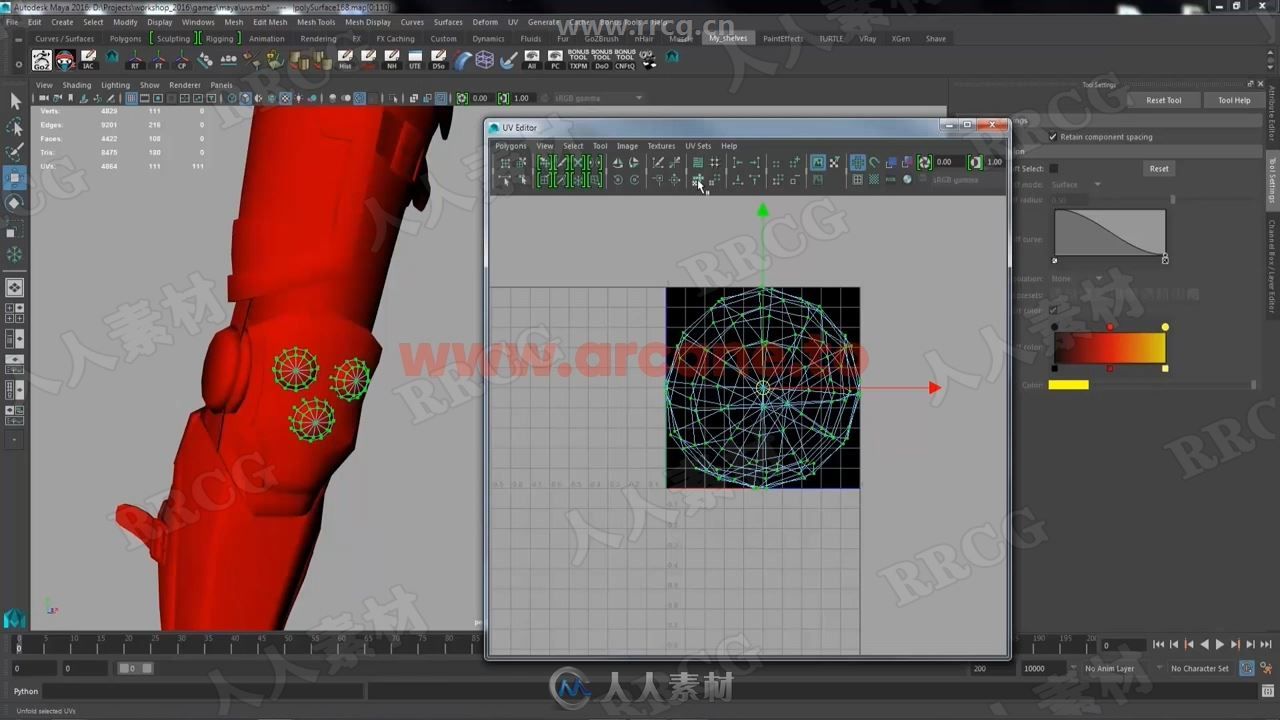
Task: Open the viewport sRGB gamma dropdown
Action: [x=598, y=98]
